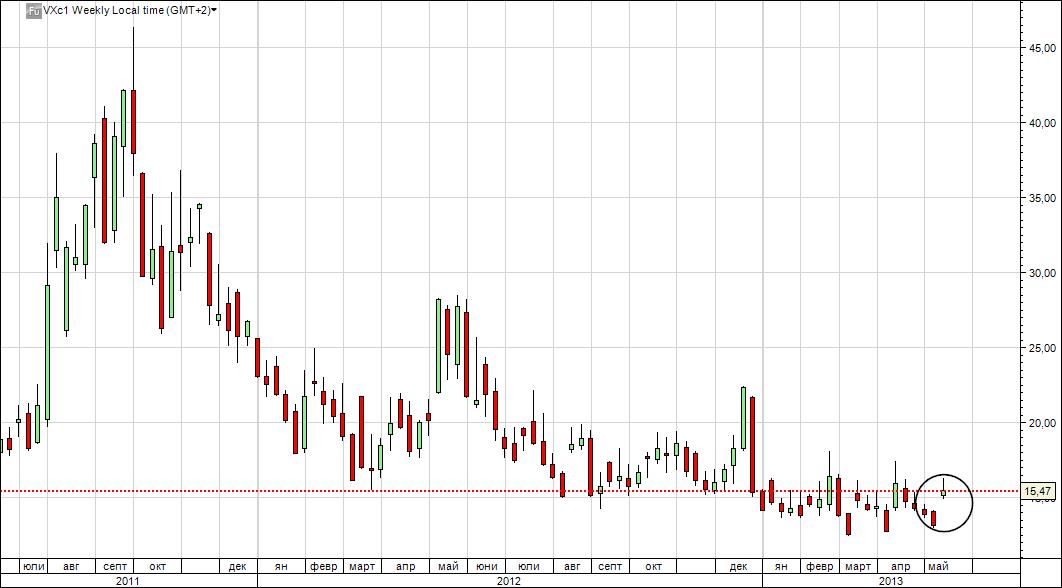Image resolution: width=1062 pixels, height=588 pixels.
Task: Click the ян month label in 2012
Action: point(282,566)
